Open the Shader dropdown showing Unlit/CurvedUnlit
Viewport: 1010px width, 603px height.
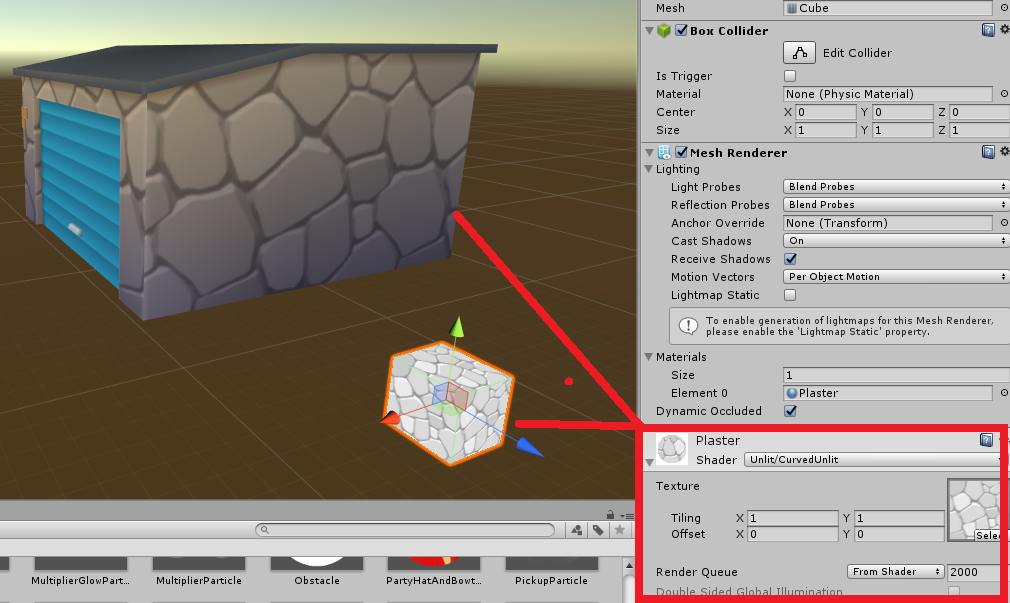point(870,459)
